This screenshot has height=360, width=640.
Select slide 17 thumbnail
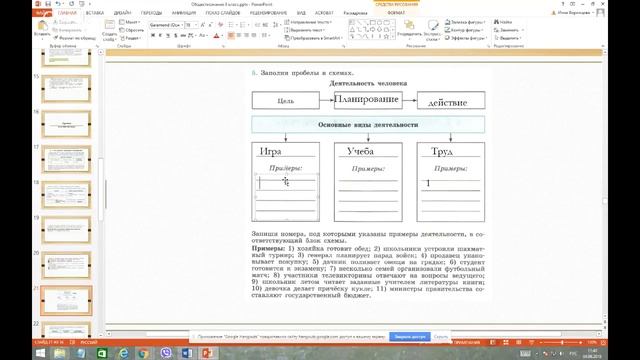click(x=66, y=159)
